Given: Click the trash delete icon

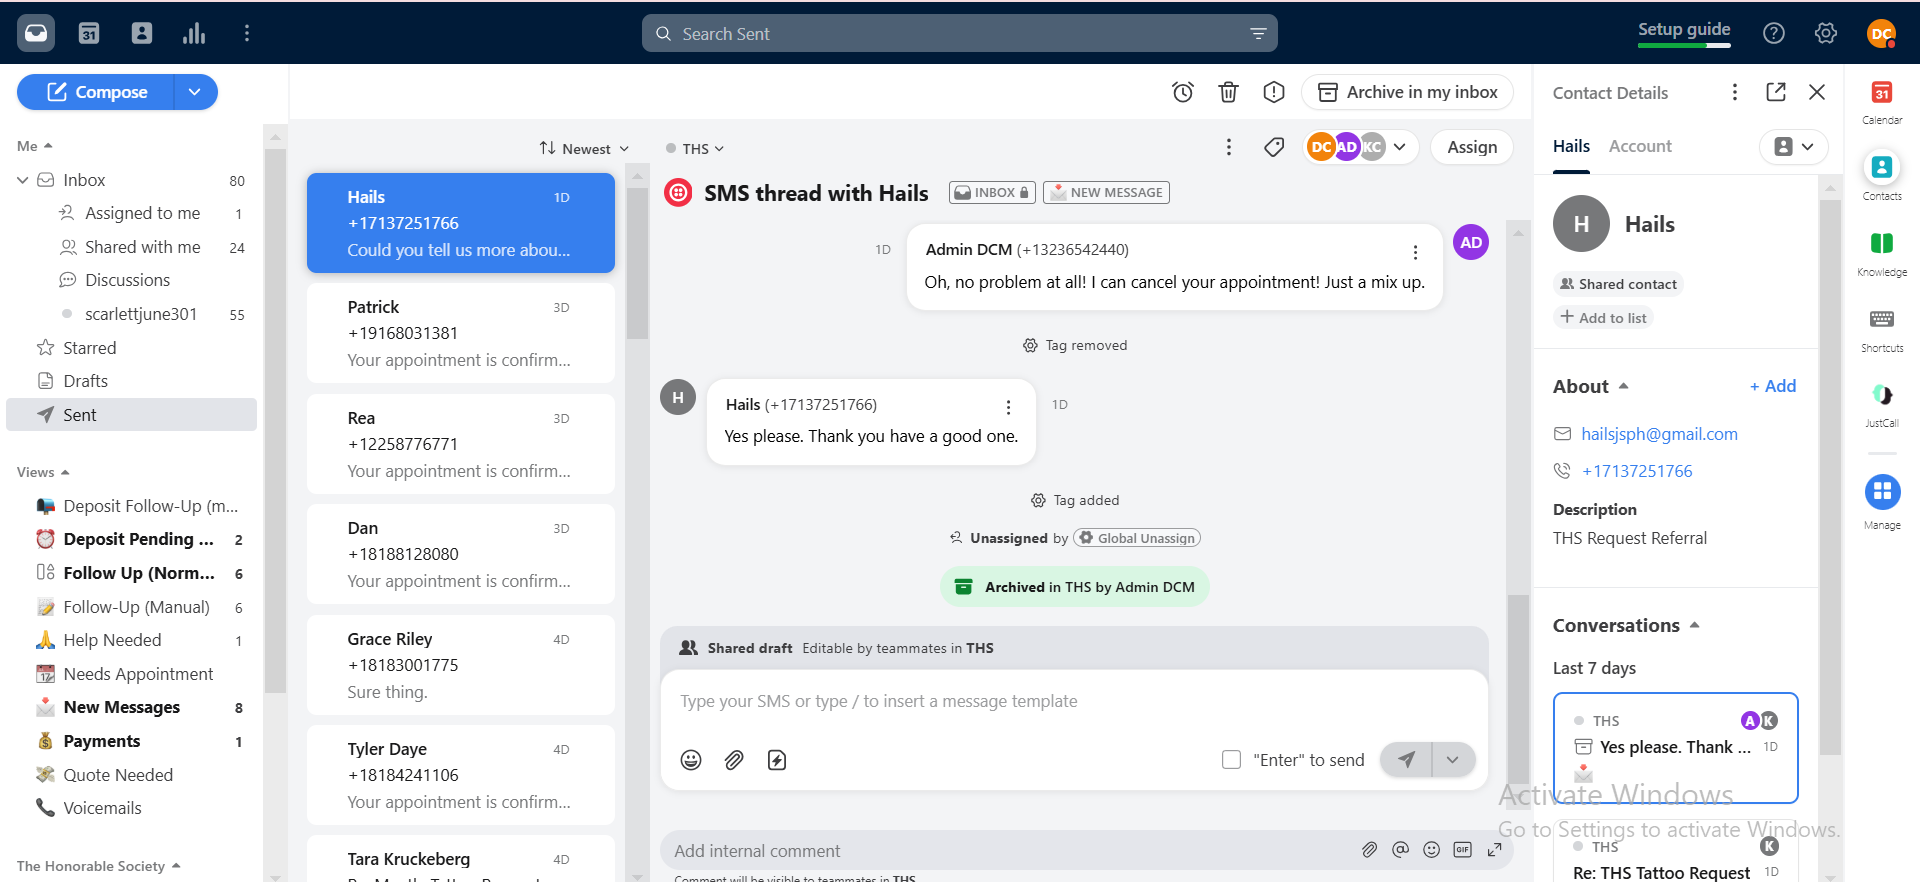Looking at the screenshot, I should 1228,92.
